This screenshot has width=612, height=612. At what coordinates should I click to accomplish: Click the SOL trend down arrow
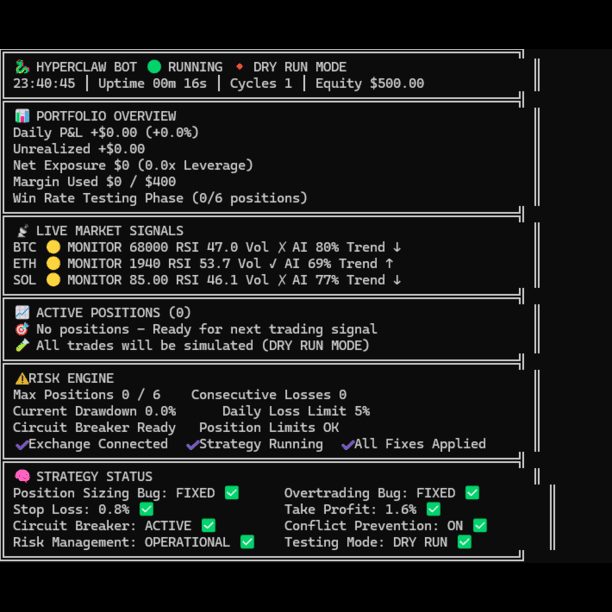397,280
